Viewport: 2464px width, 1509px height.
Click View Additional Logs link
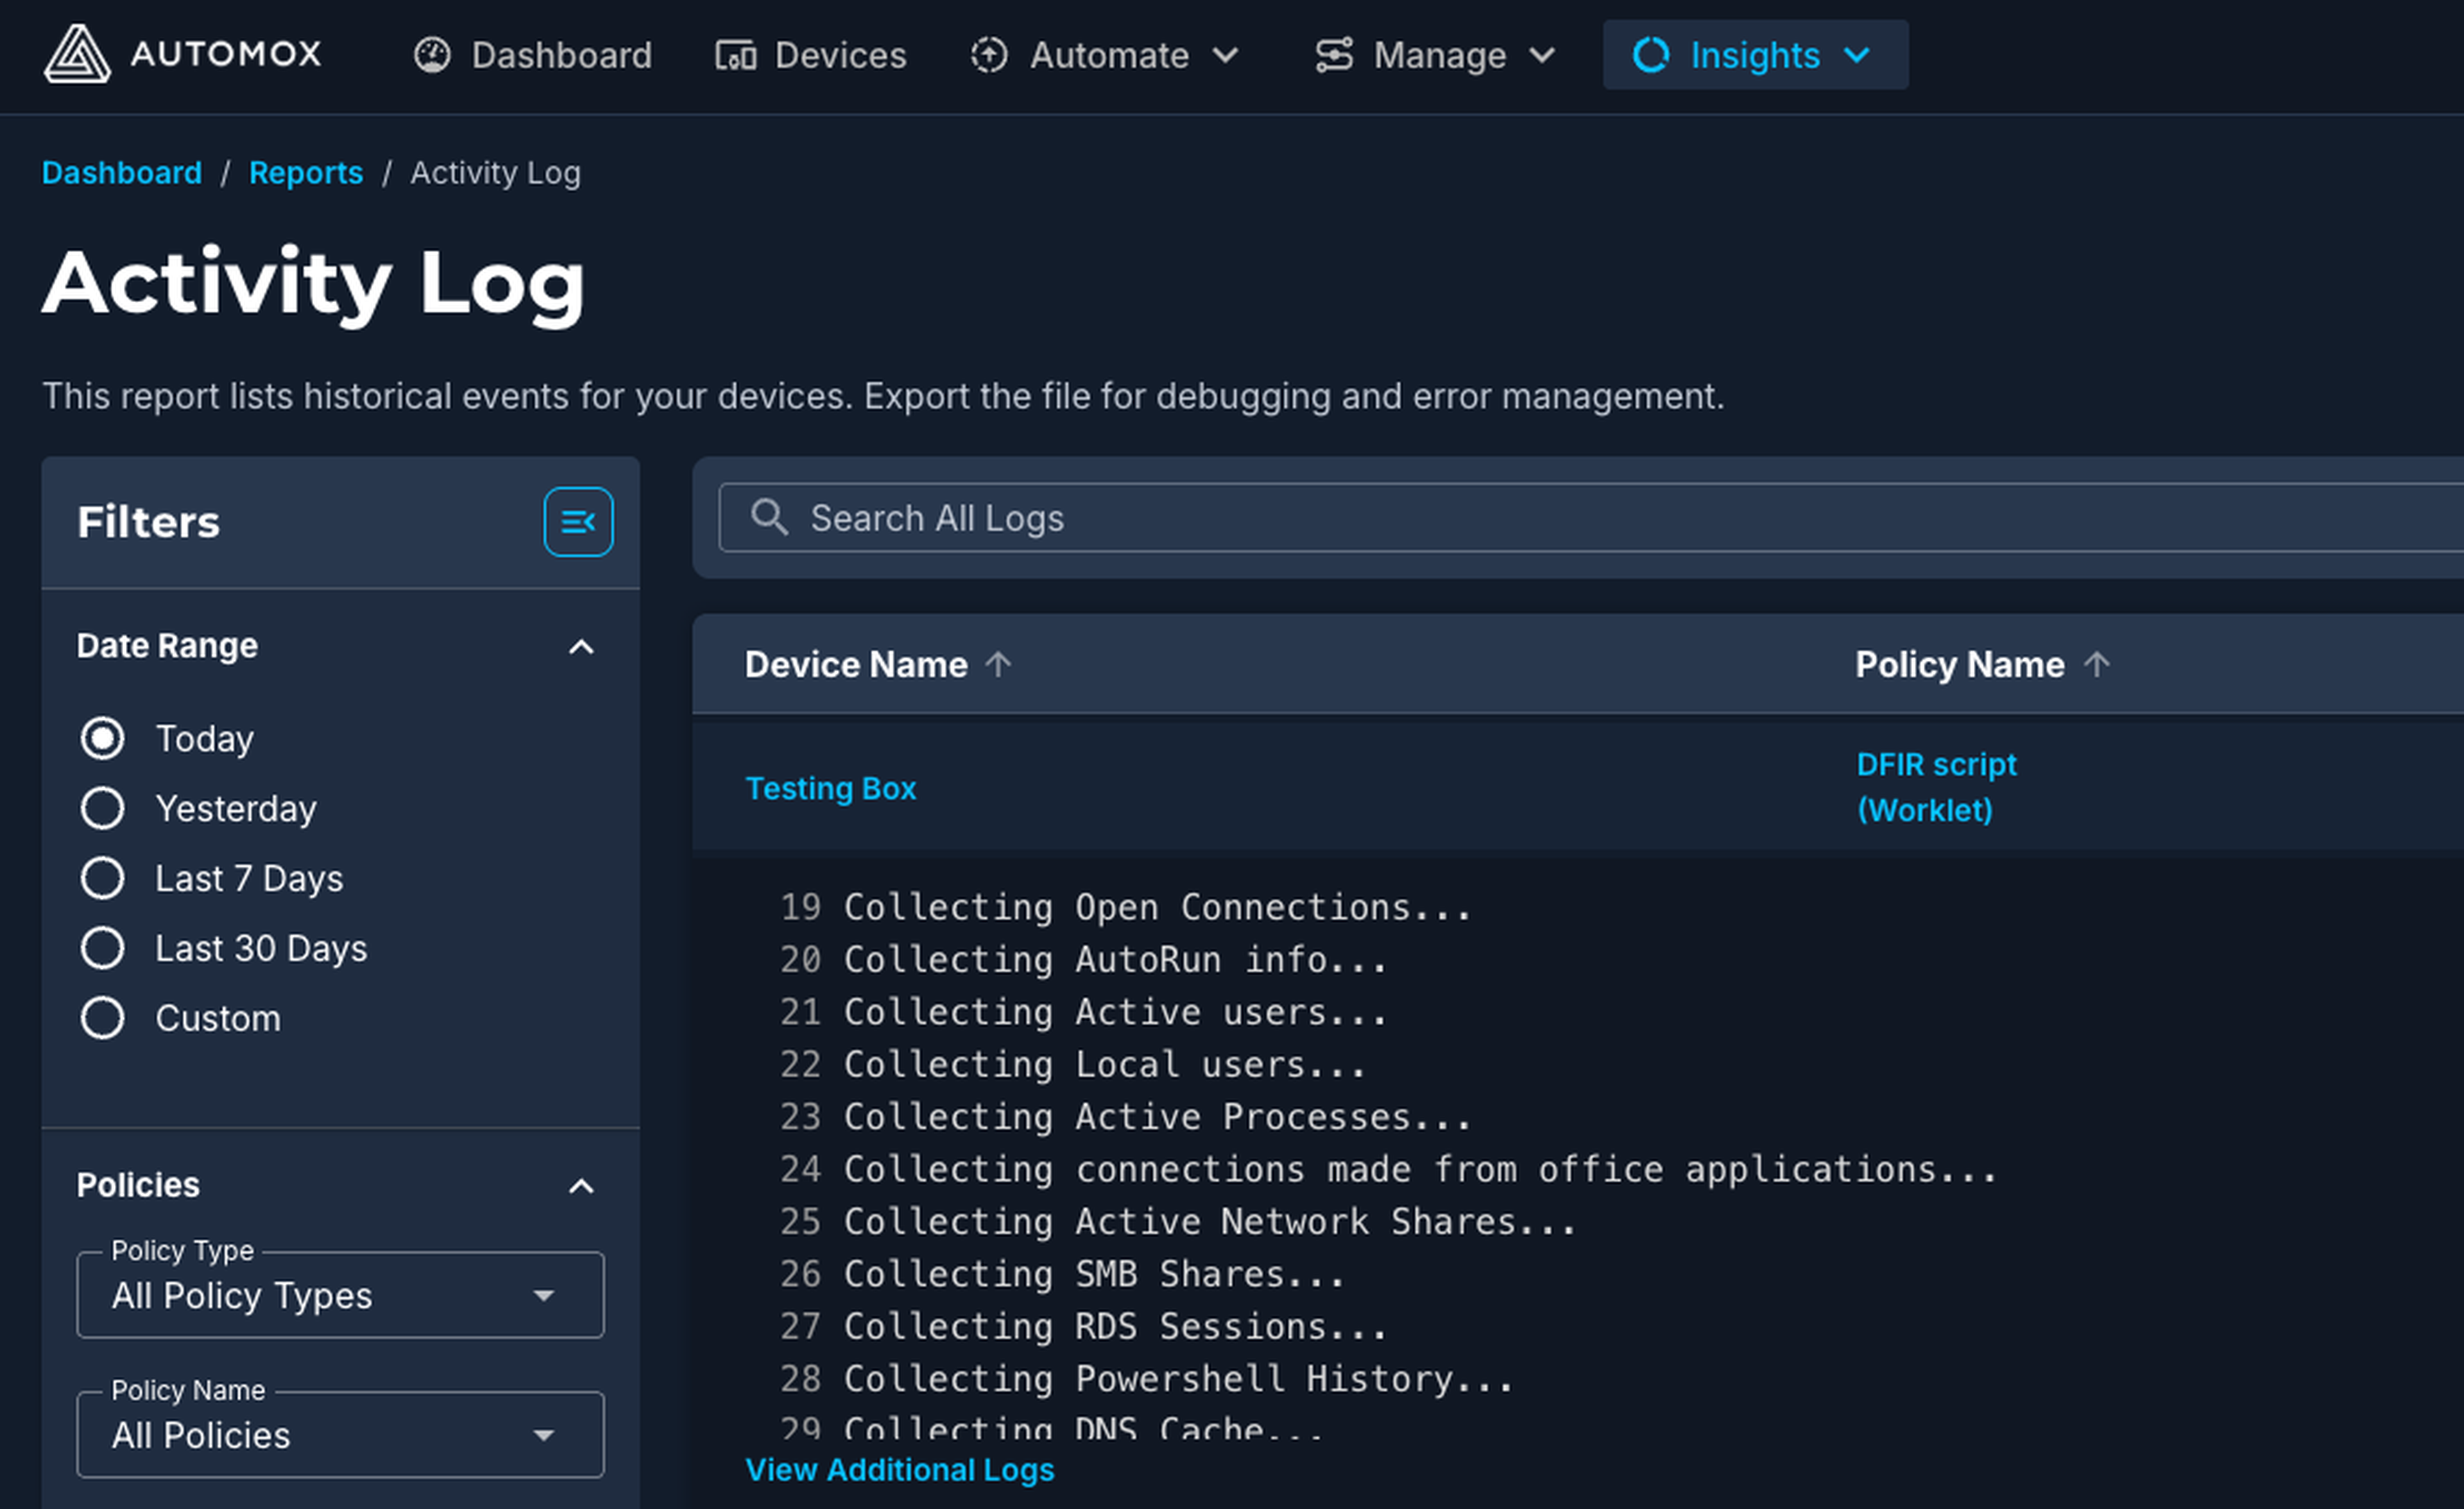[900, 1470]
